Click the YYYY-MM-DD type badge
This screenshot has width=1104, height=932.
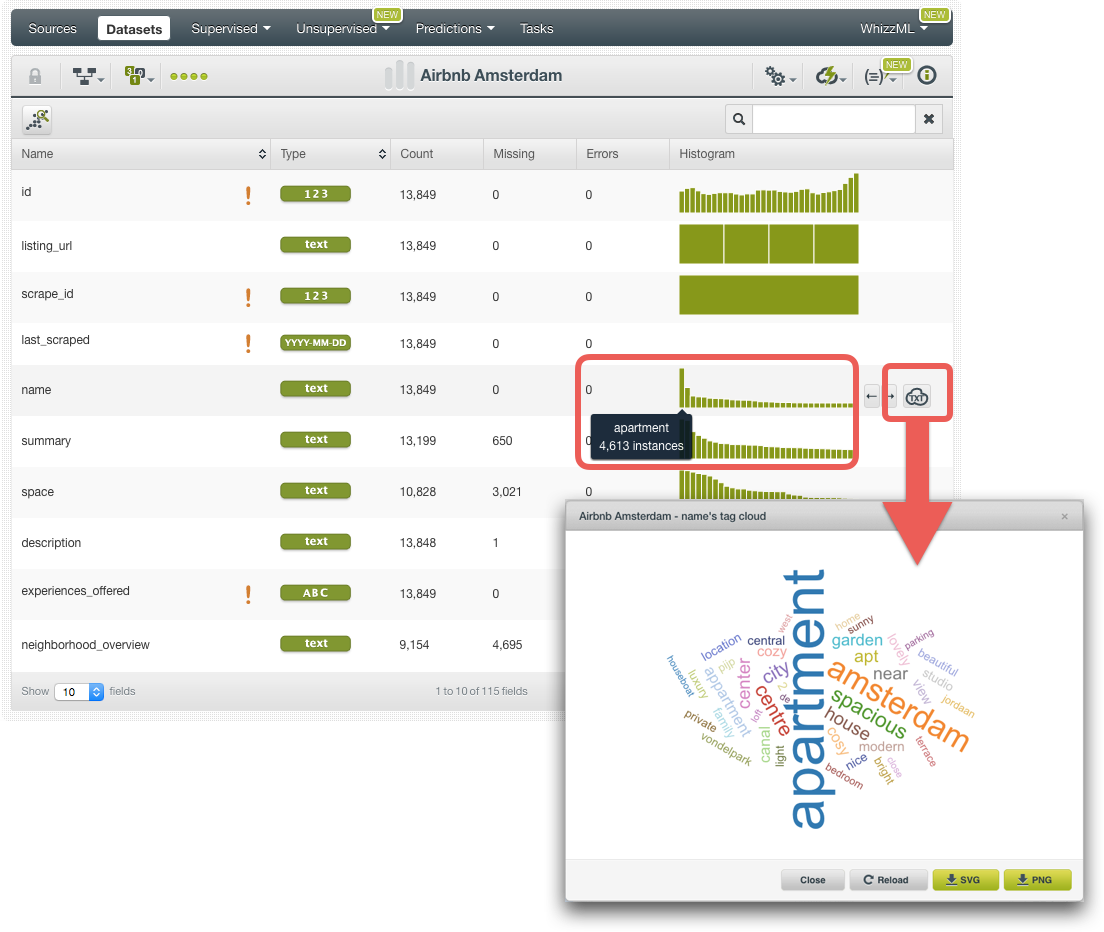click(315, 343)
